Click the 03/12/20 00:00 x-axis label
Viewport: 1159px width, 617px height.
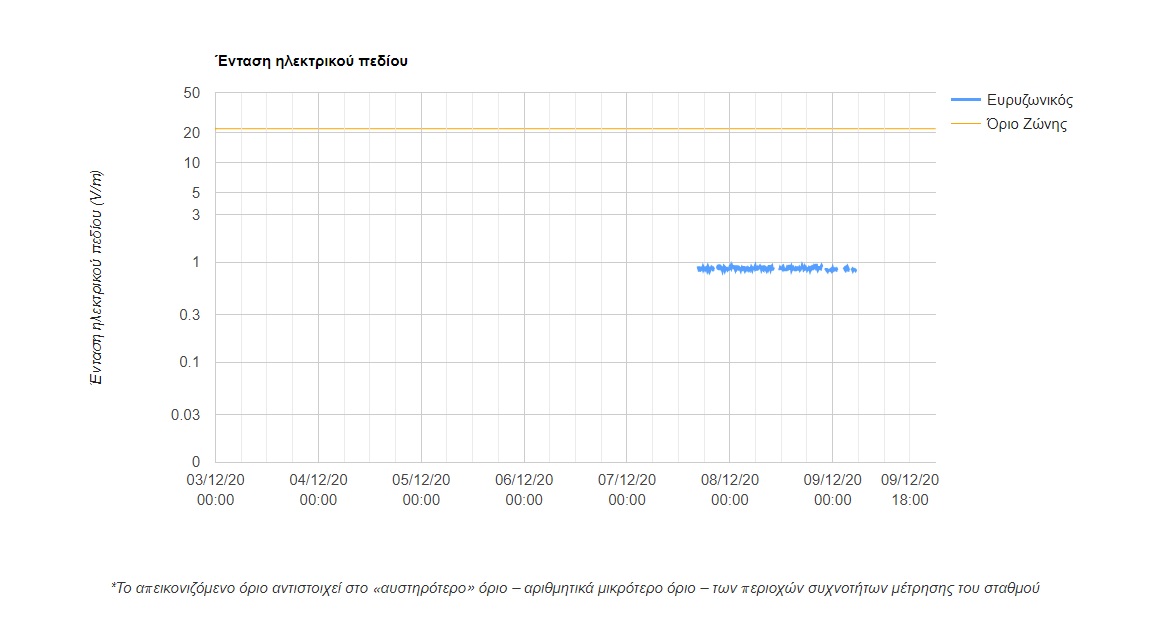click(215, 489)
